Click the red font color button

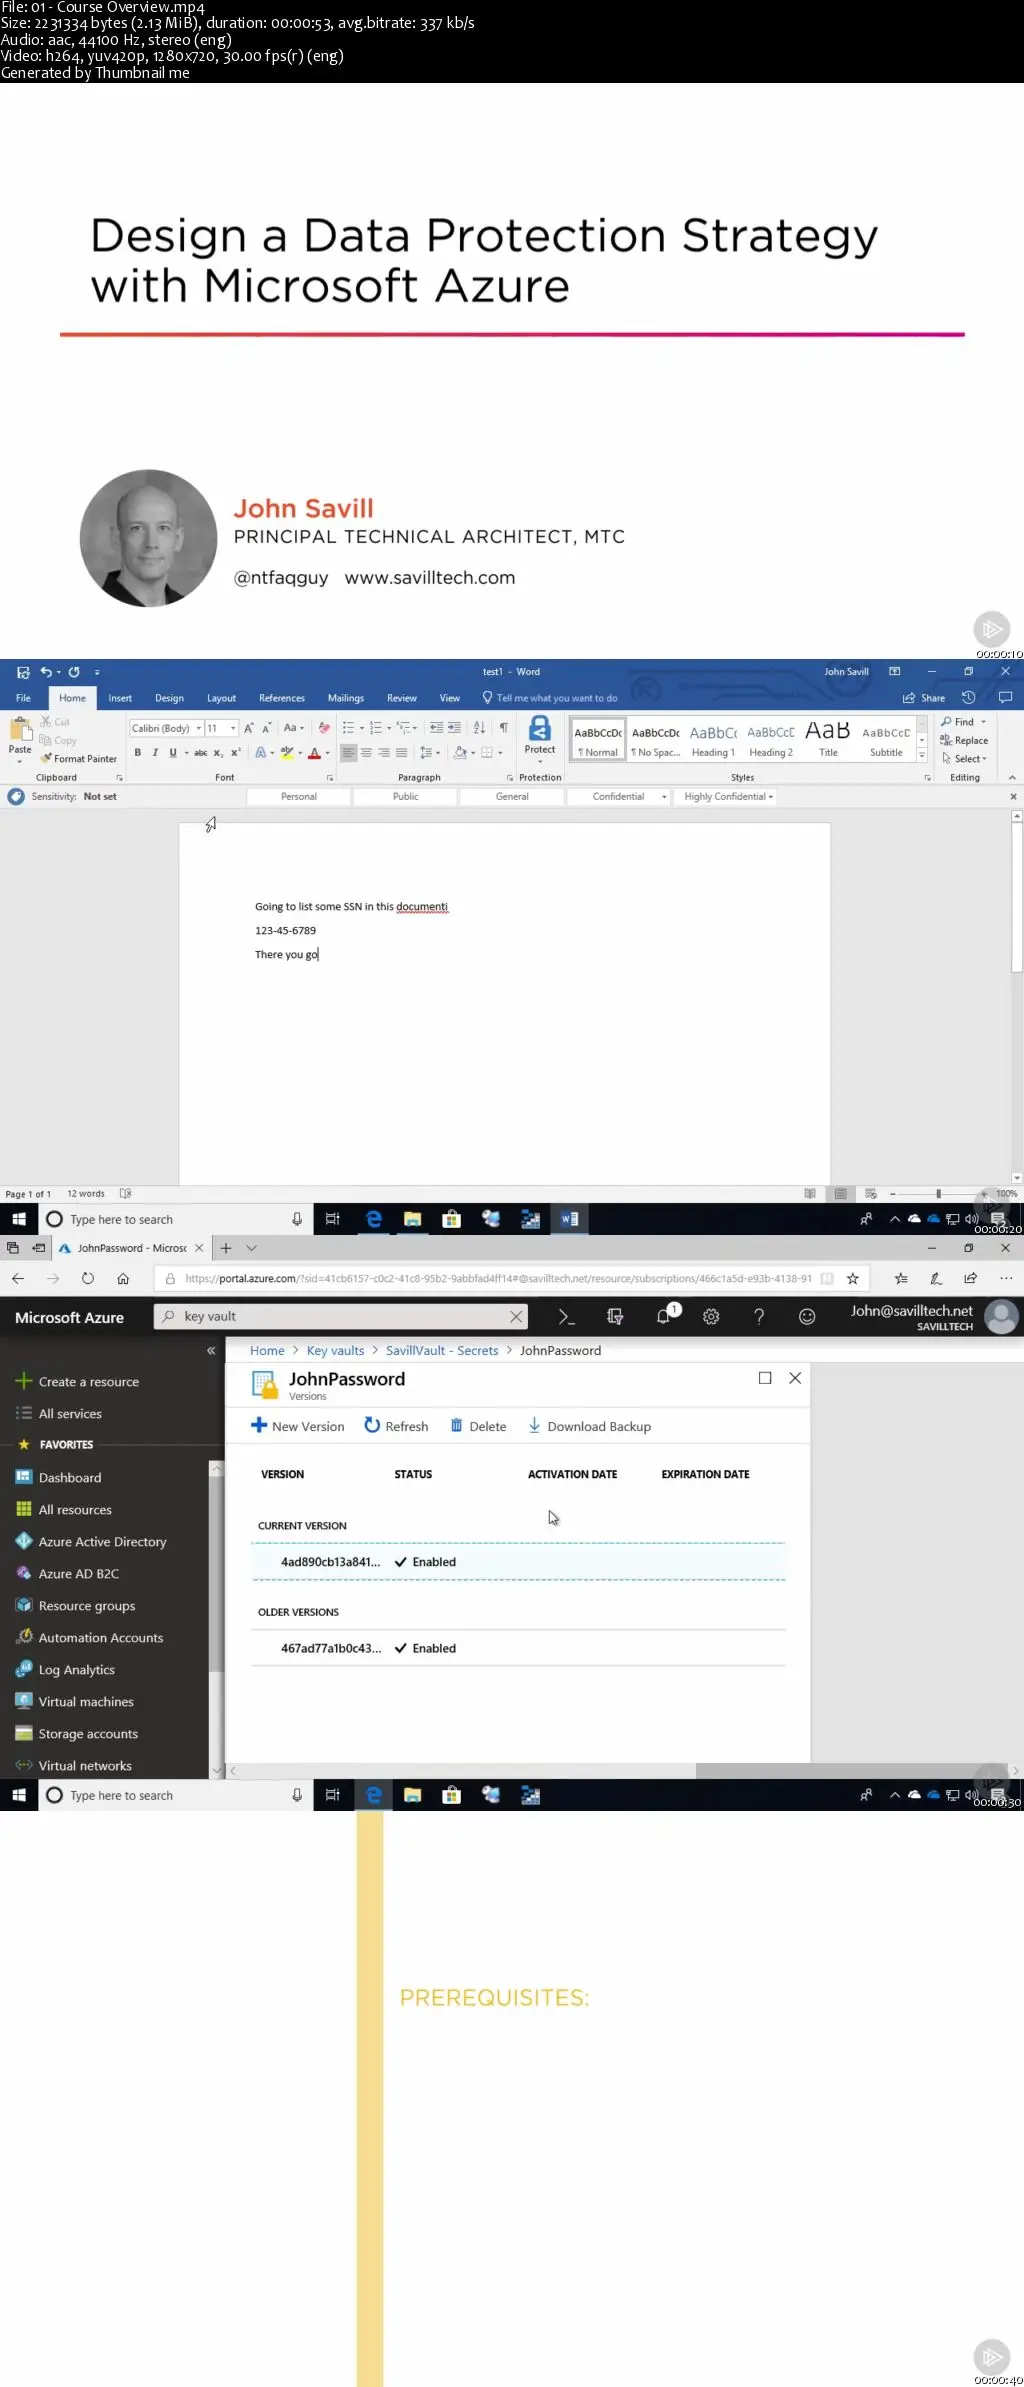coord(314,753)
